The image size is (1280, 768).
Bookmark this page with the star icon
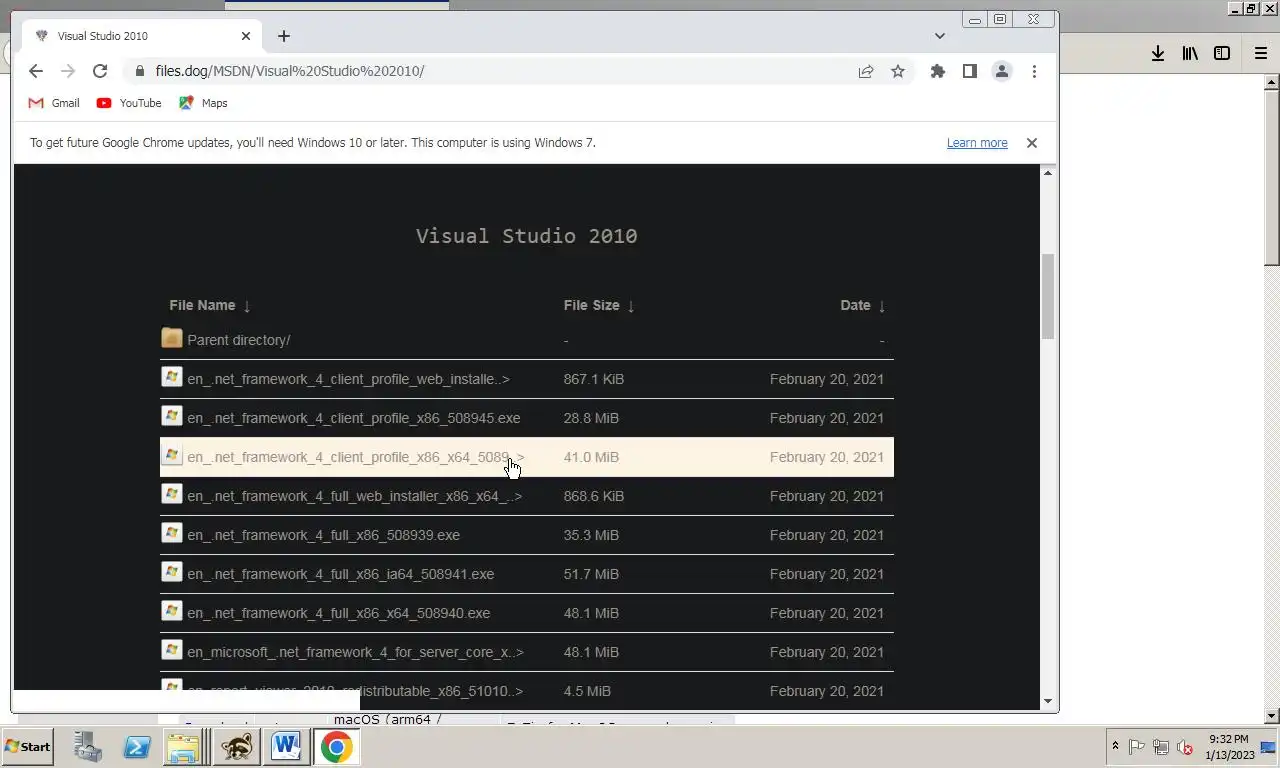(898, 71)
